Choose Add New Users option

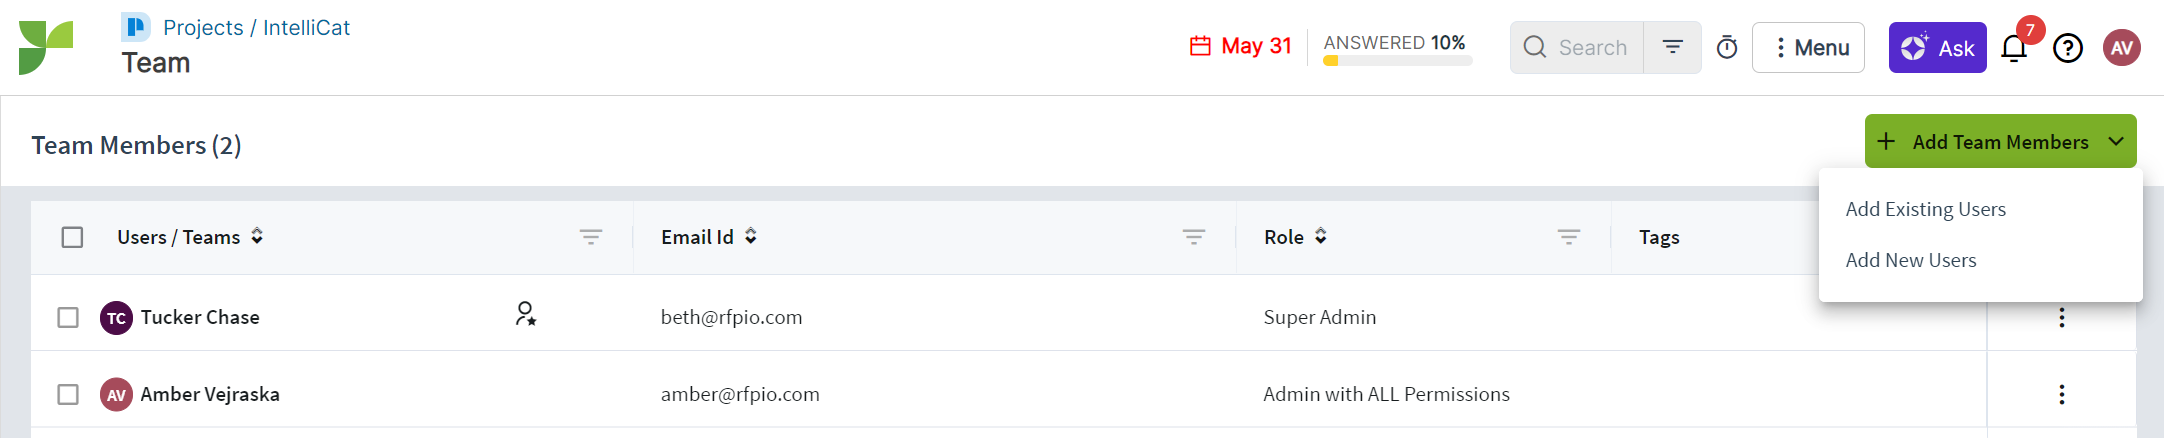tap(1911, 260)
